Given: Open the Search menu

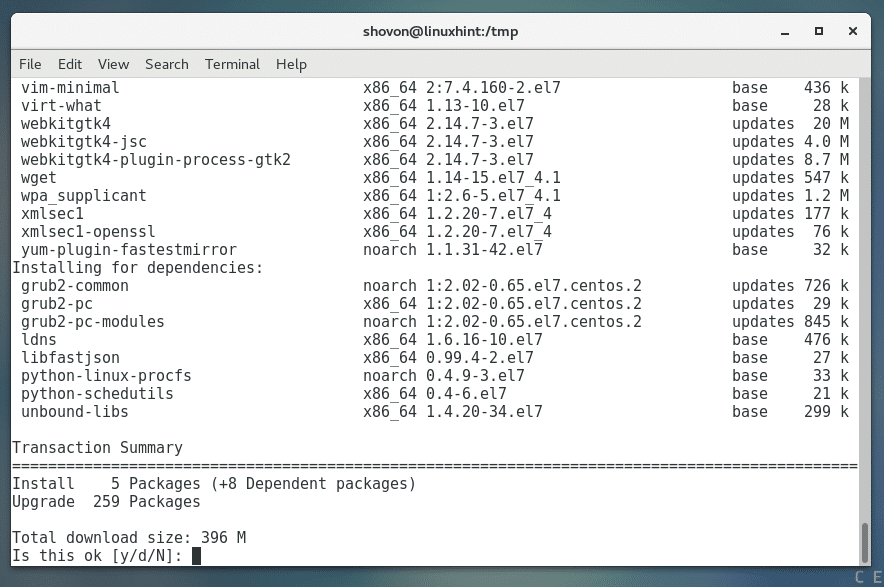Looking at the screenshot, I should 167,64.
